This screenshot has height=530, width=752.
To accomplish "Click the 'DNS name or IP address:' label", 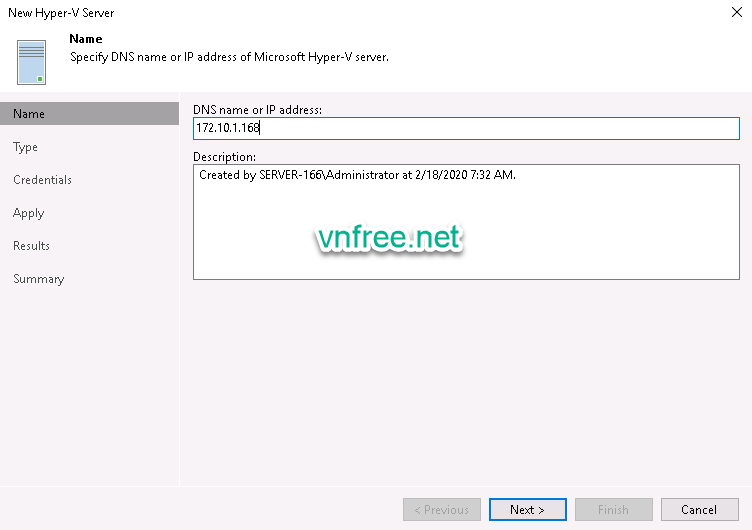I will pos(257,108).
